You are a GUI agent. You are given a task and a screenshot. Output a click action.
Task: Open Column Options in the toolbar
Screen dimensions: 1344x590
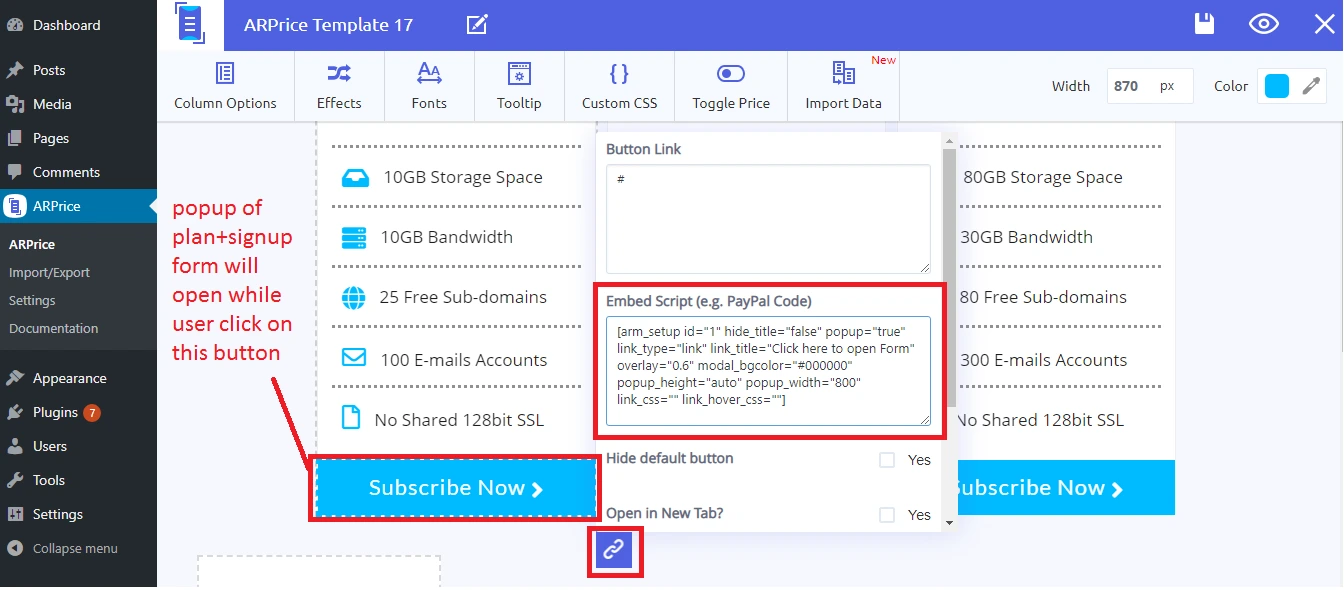[225, 86]
